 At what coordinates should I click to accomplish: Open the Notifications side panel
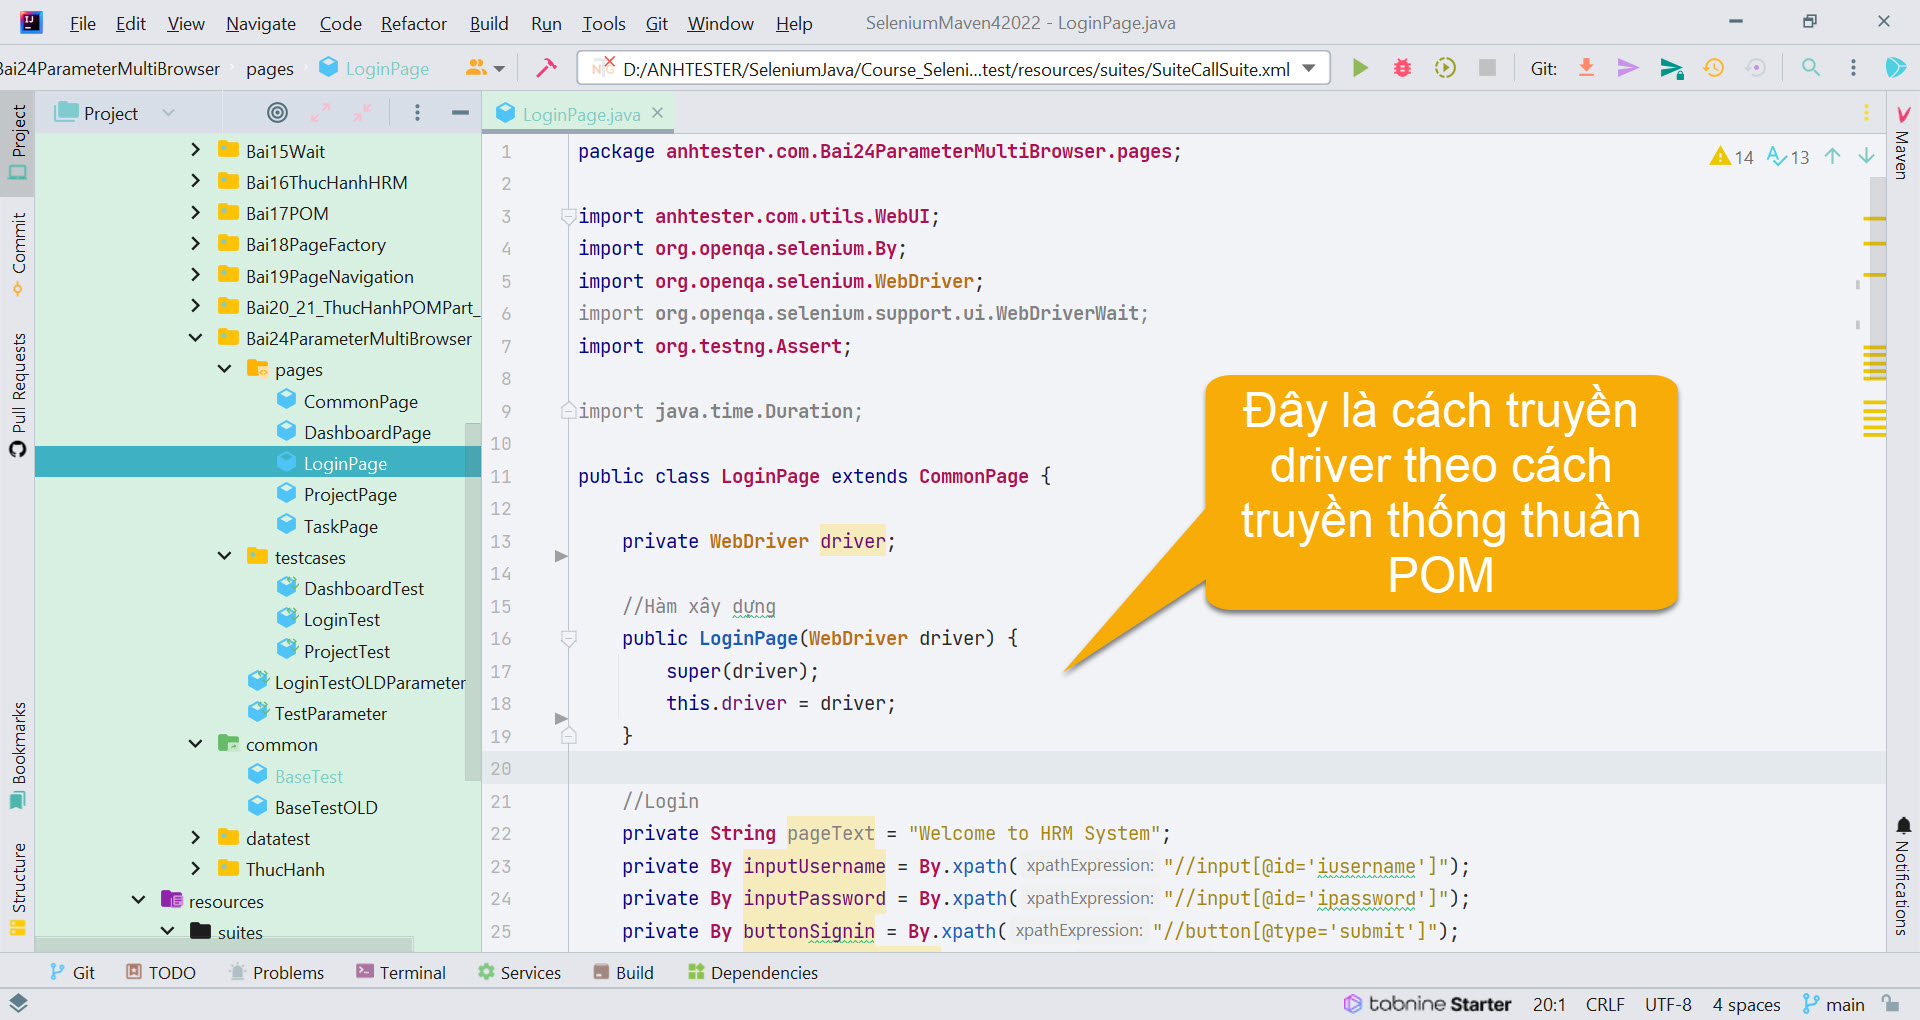(1902, 876)
